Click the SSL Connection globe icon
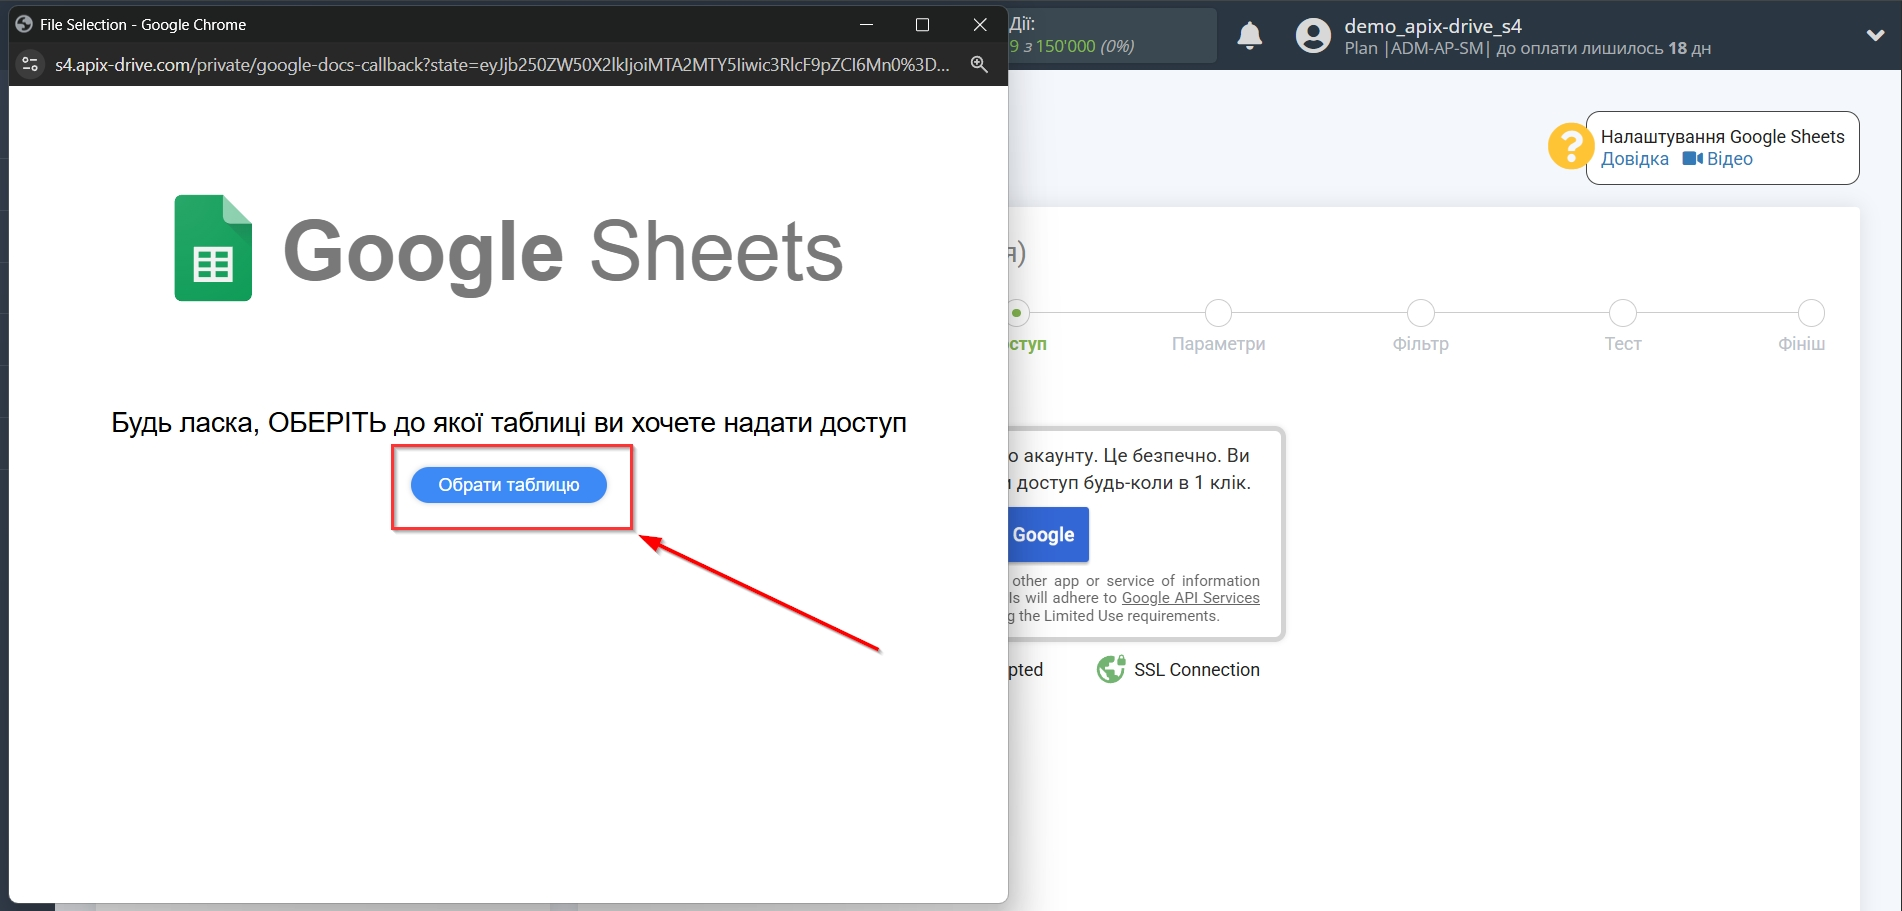The height and width of the screenshot is (911, 1902). click(x=1111, y=669)
